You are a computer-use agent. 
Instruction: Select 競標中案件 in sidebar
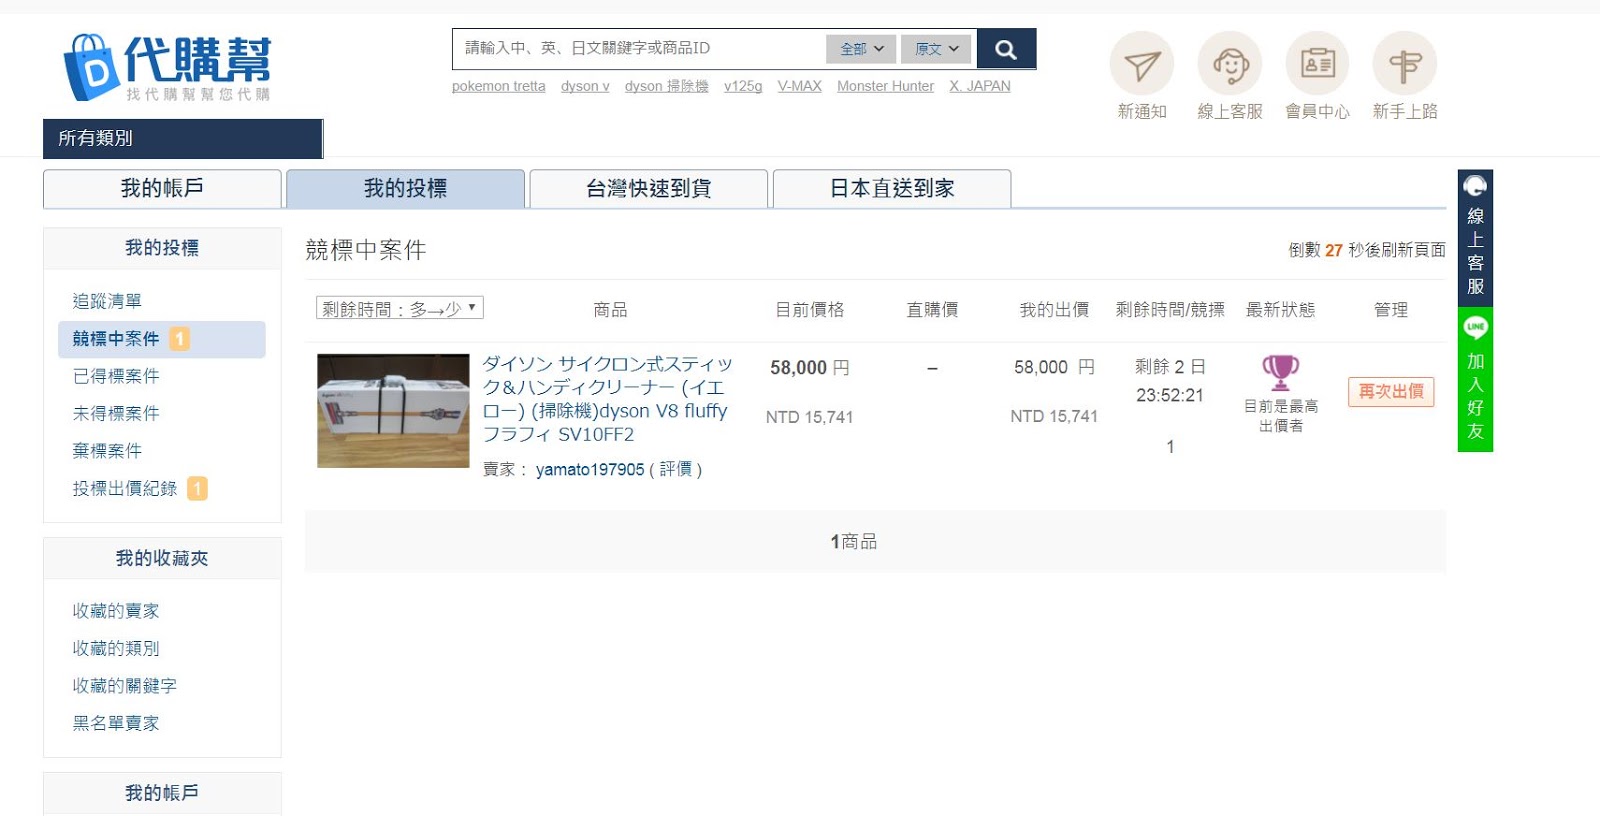click(x=162, y=339)
